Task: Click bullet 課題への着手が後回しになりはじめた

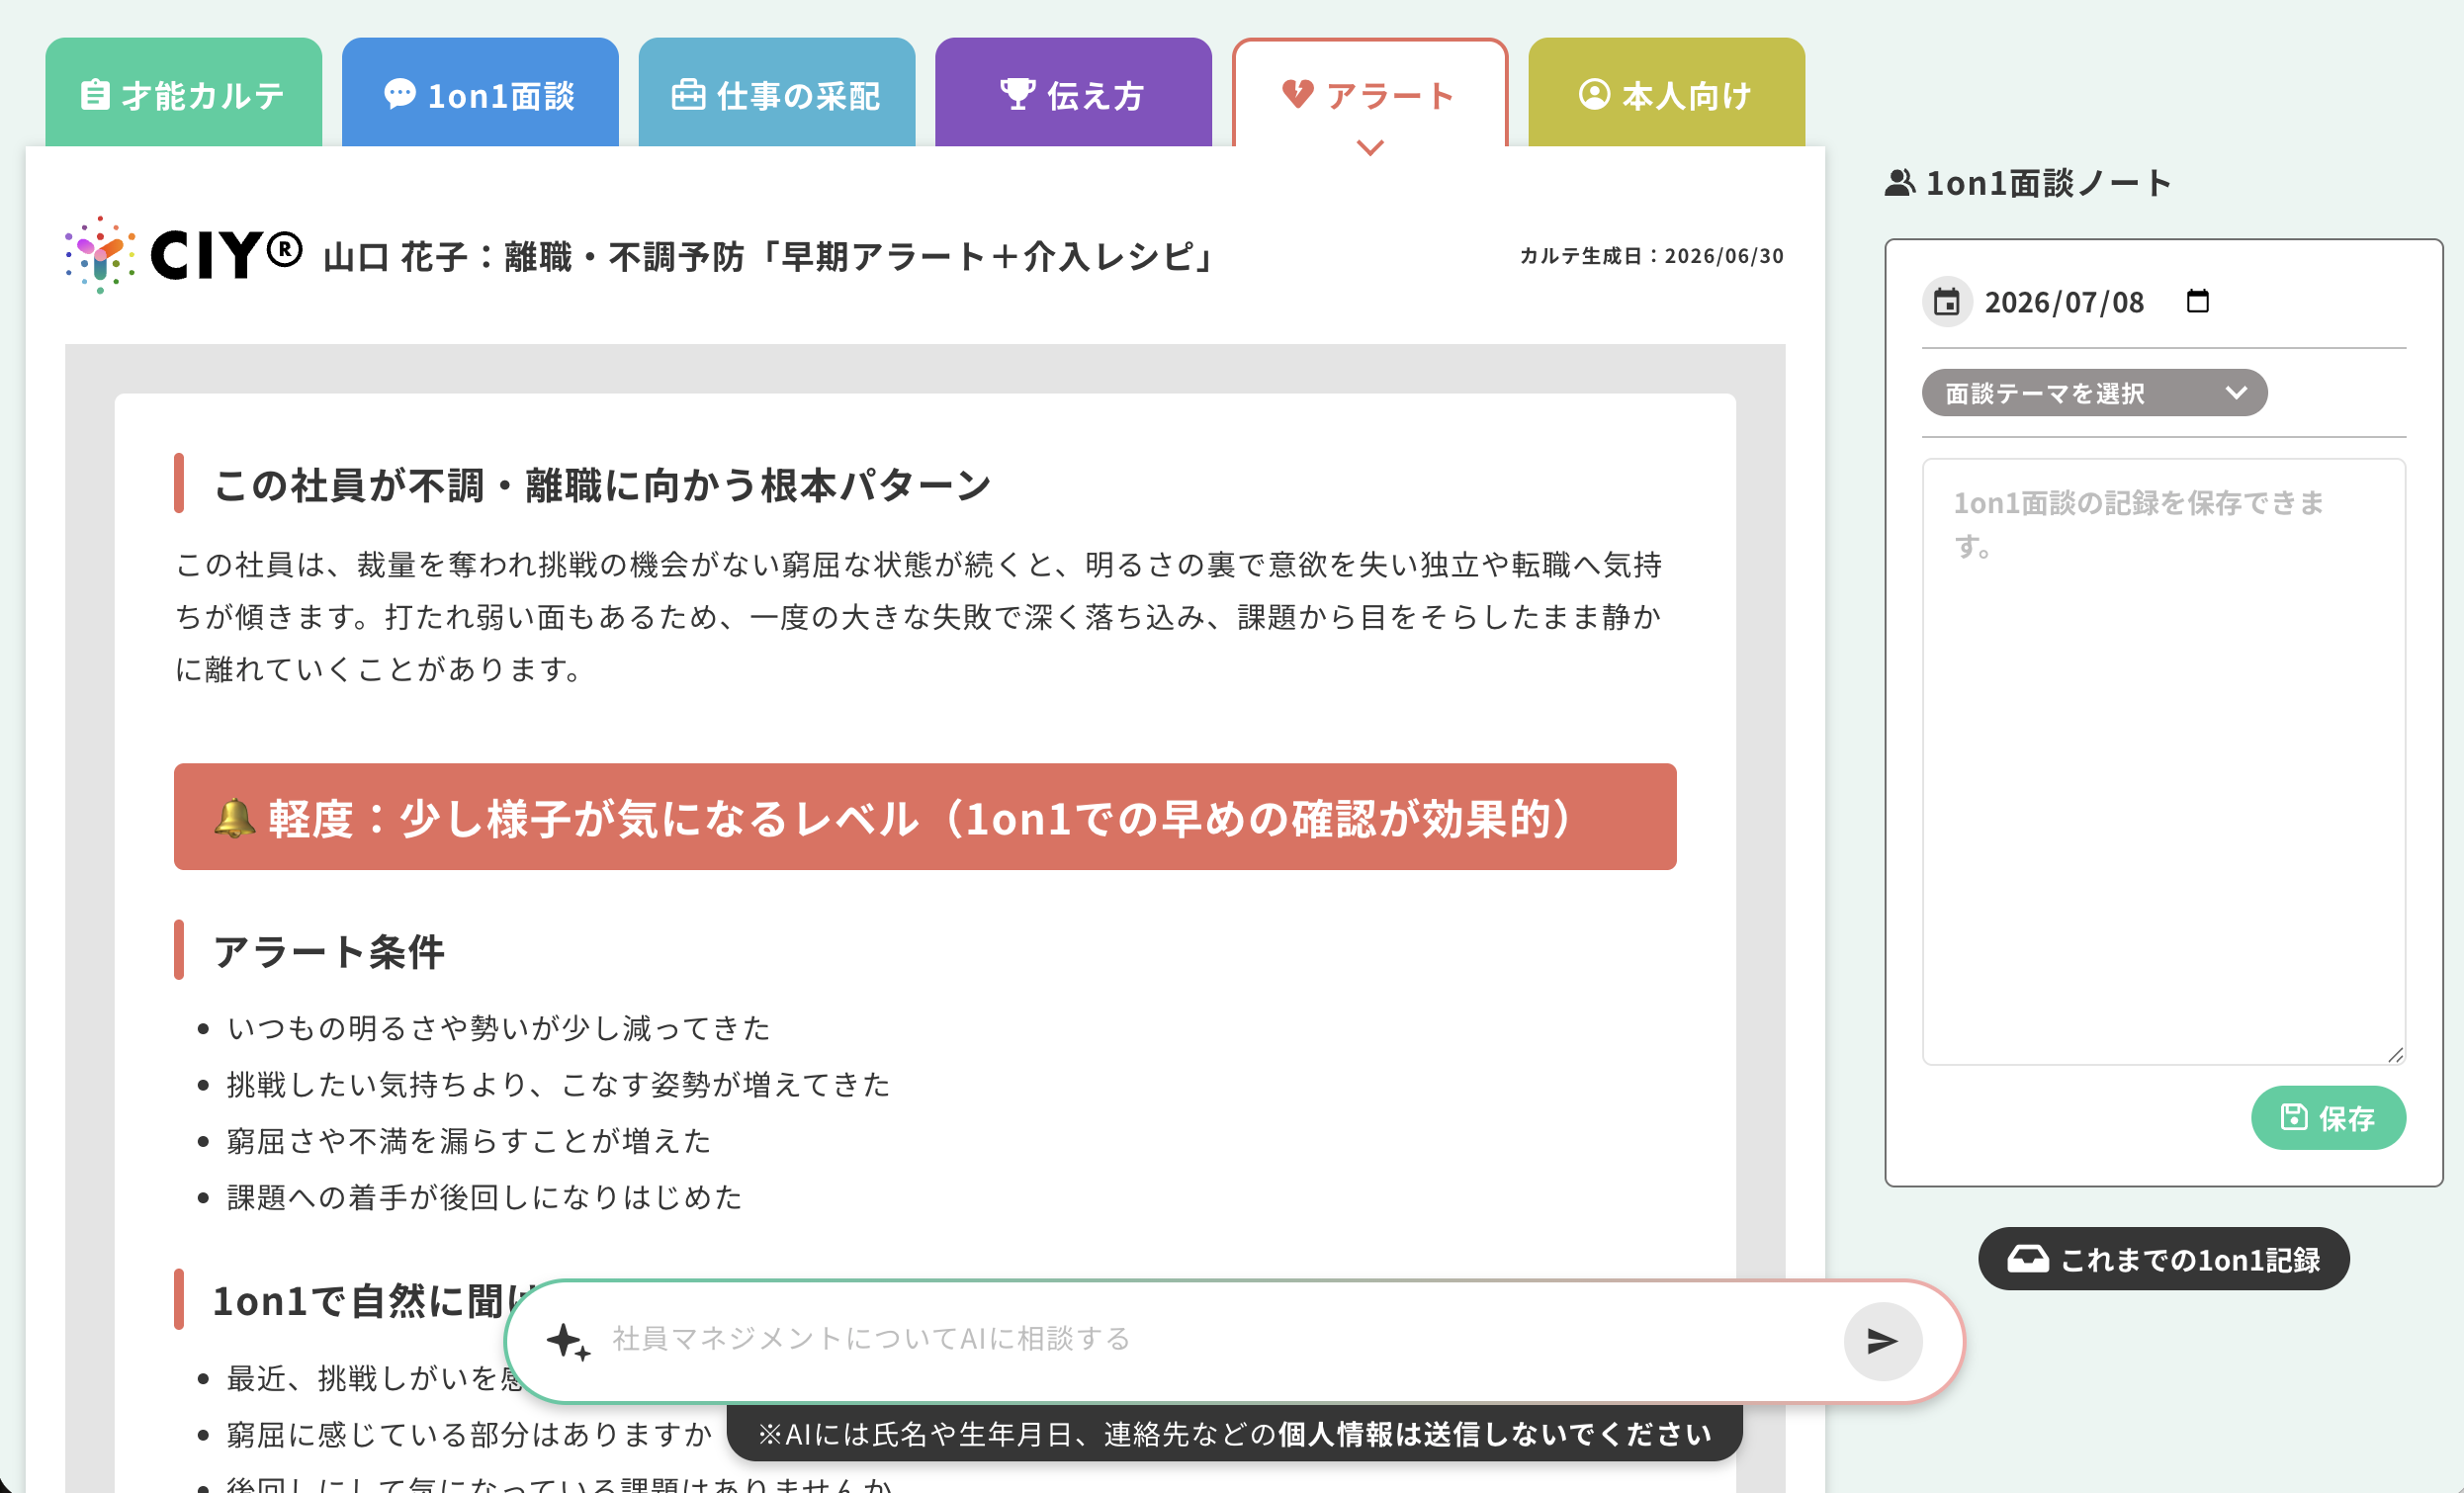Action: tap(484, 1197)
